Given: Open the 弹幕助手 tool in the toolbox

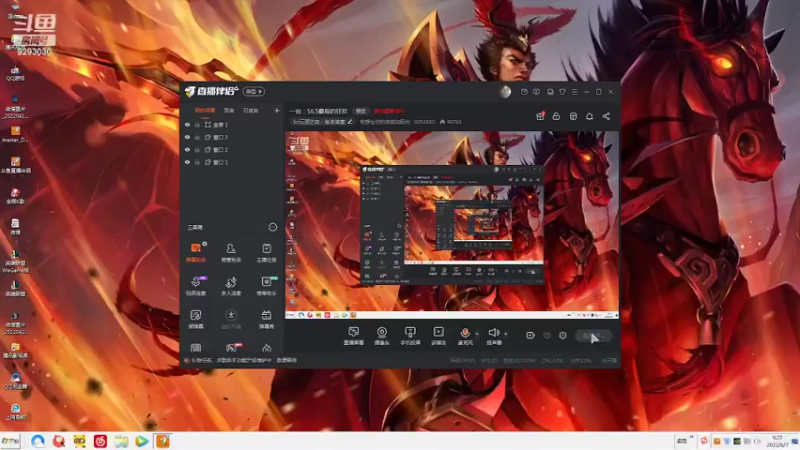Looking at the screenshot, I should pos(195,252).
